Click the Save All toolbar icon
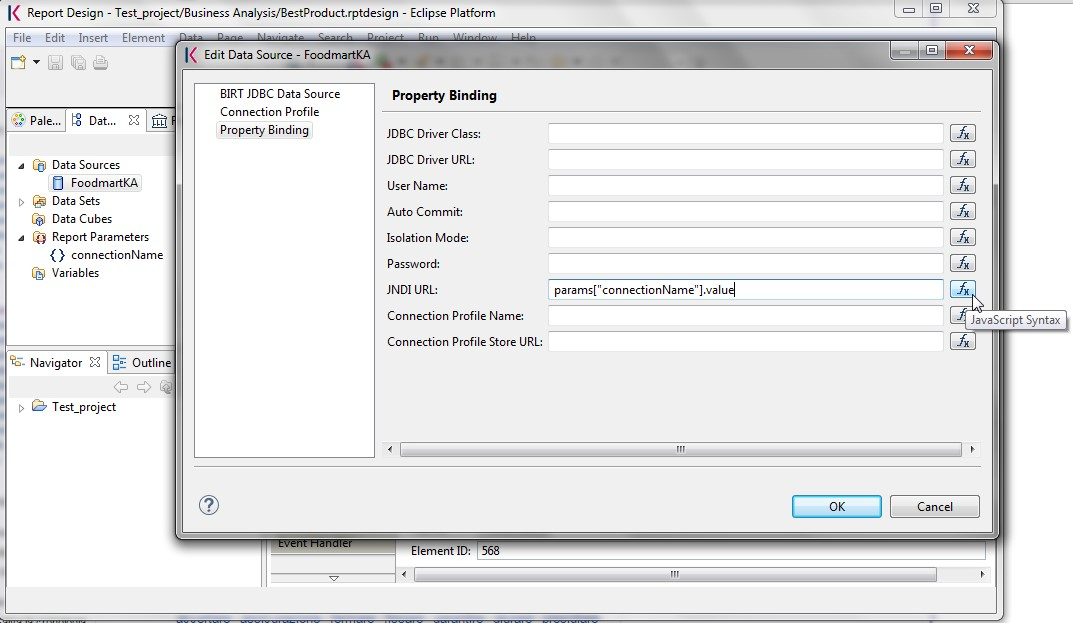 [x=78, y=63]
